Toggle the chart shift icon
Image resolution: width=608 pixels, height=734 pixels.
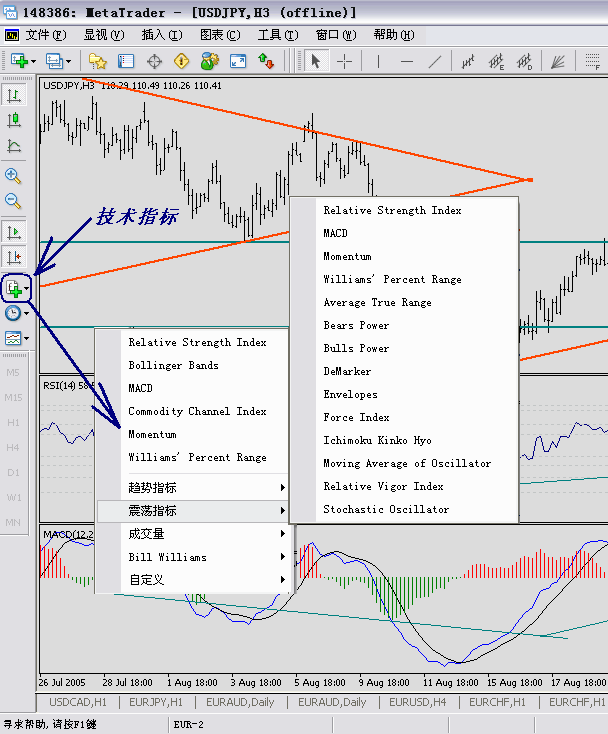14,257
